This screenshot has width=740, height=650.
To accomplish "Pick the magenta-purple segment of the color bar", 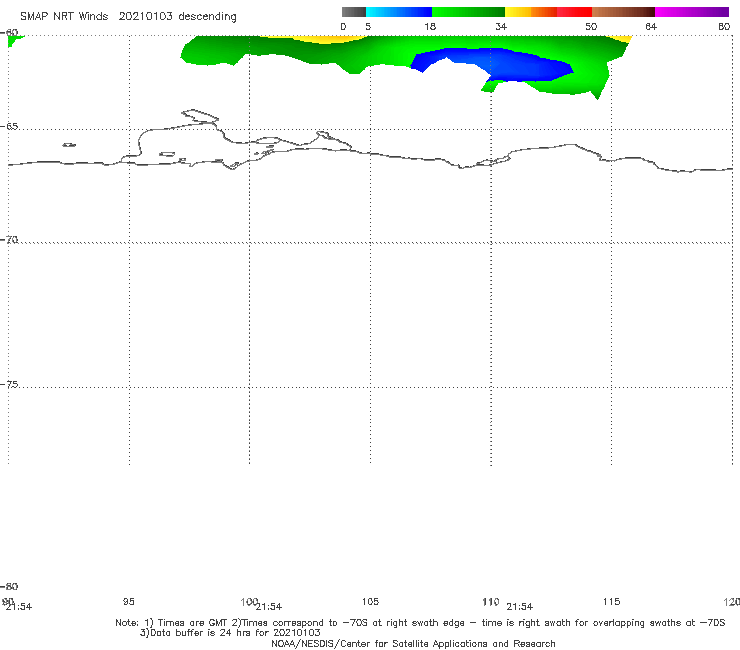I will [692, 12].
